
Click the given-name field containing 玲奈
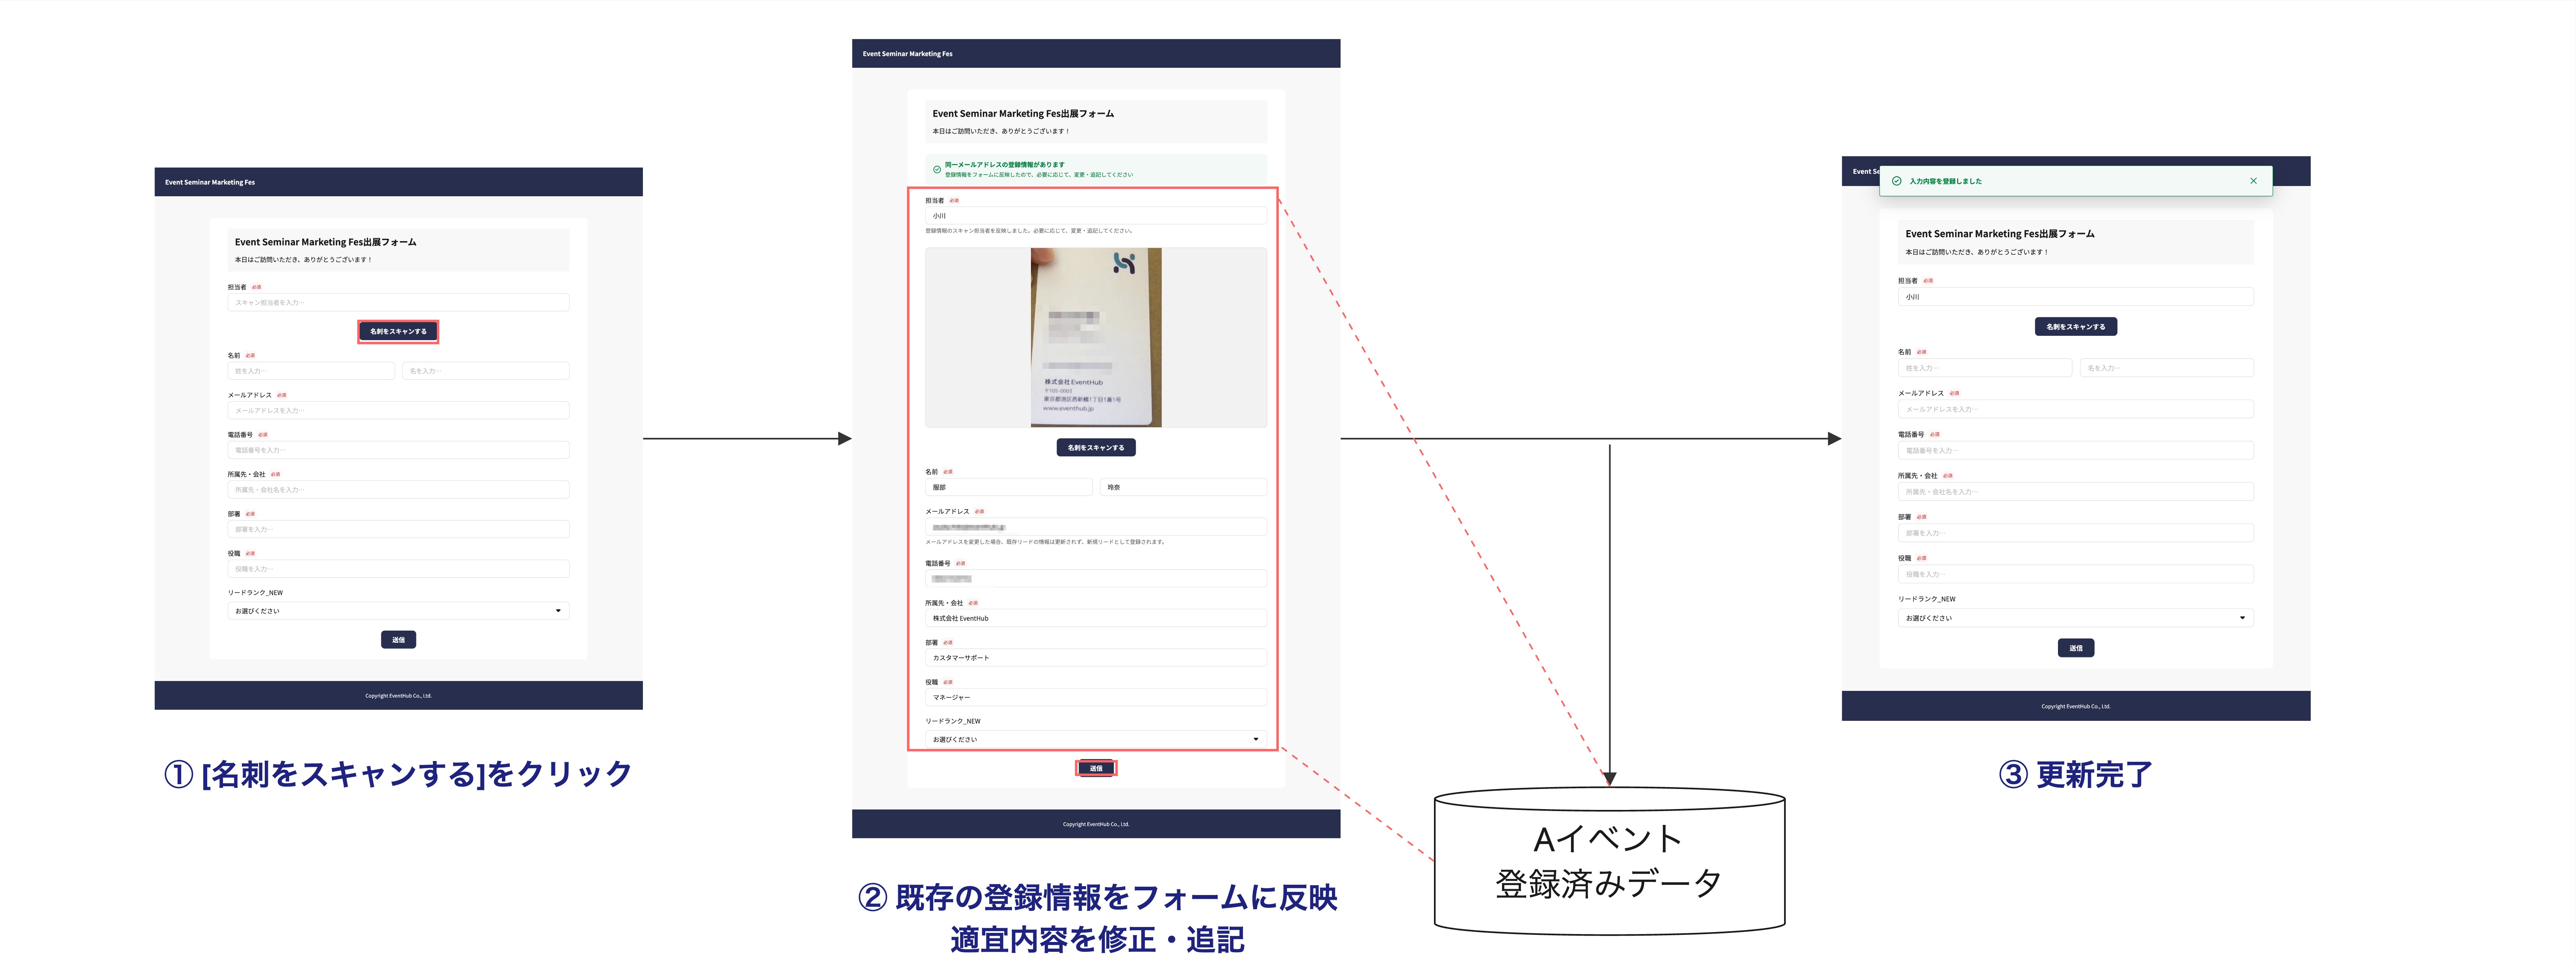click(1183, 487)
